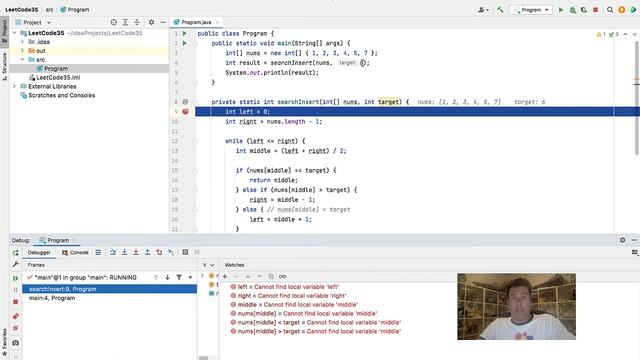
Task: Switch to the Debugger tab
Action: click(39, 253)
